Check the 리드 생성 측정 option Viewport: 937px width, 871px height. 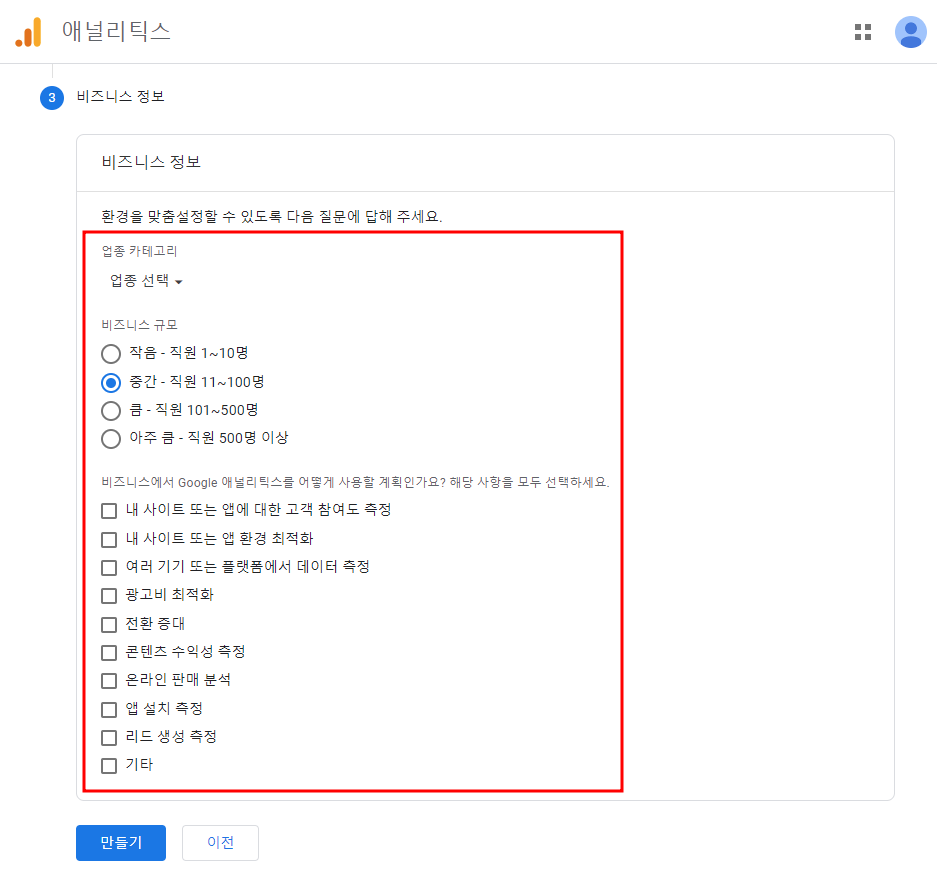point(109,737)
